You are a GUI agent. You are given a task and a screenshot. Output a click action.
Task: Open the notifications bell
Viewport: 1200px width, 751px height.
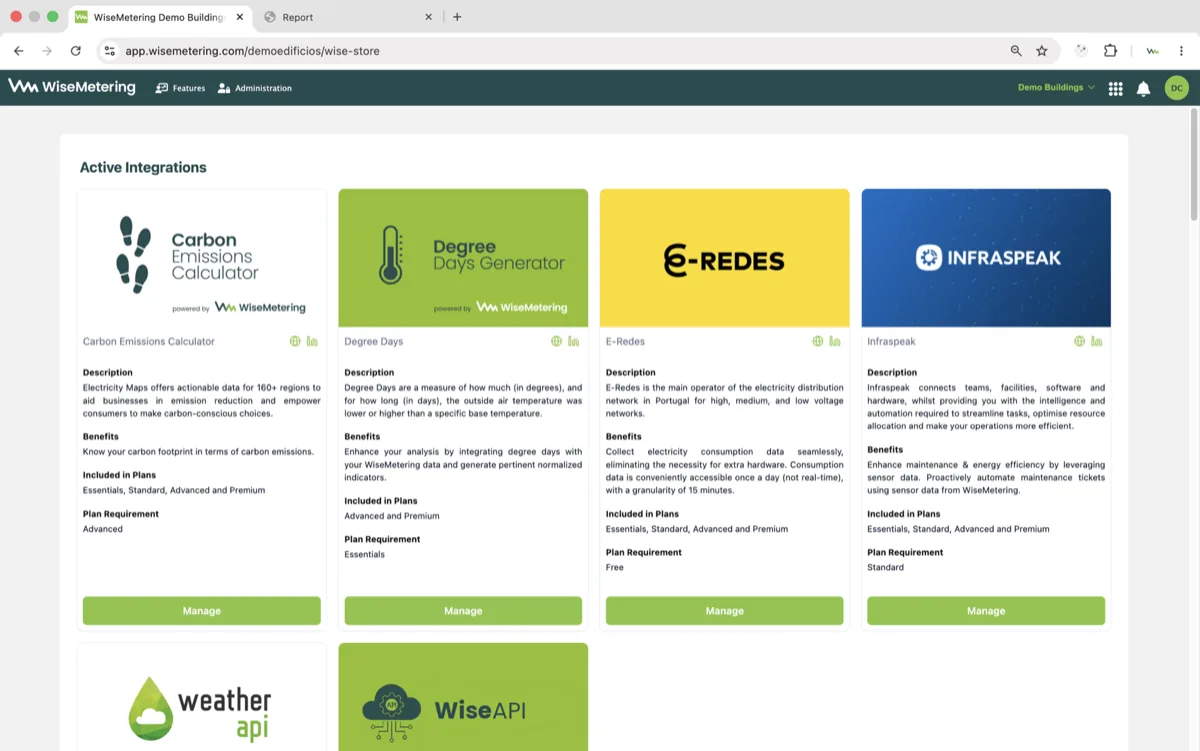1143,88
